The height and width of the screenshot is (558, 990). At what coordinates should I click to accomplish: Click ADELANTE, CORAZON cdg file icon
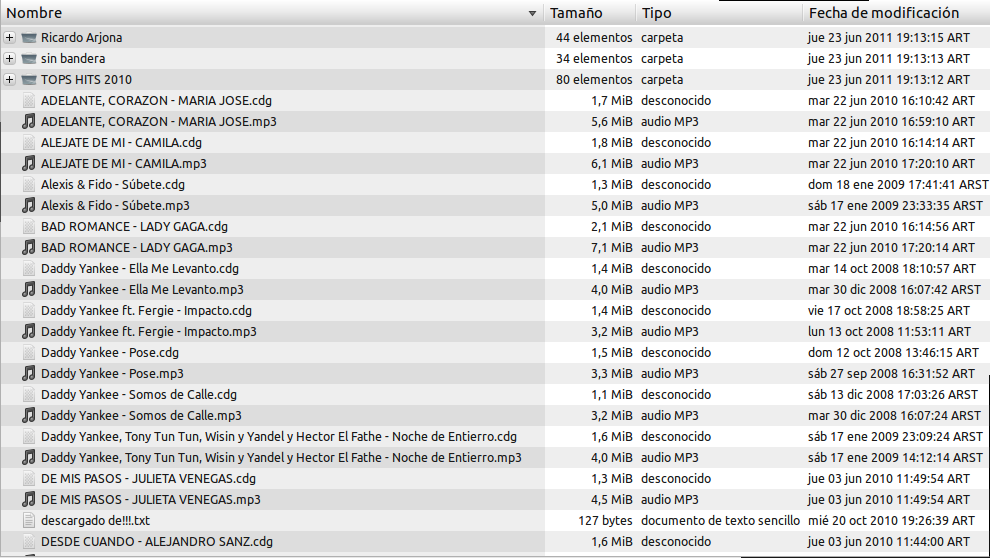point(28,100)
